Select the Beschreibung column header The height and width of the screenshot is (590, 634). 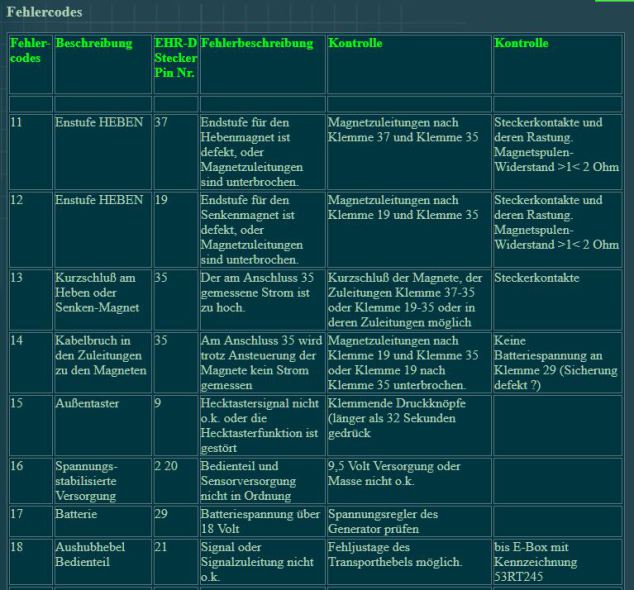pyautogui.click(x=94, y=44)
